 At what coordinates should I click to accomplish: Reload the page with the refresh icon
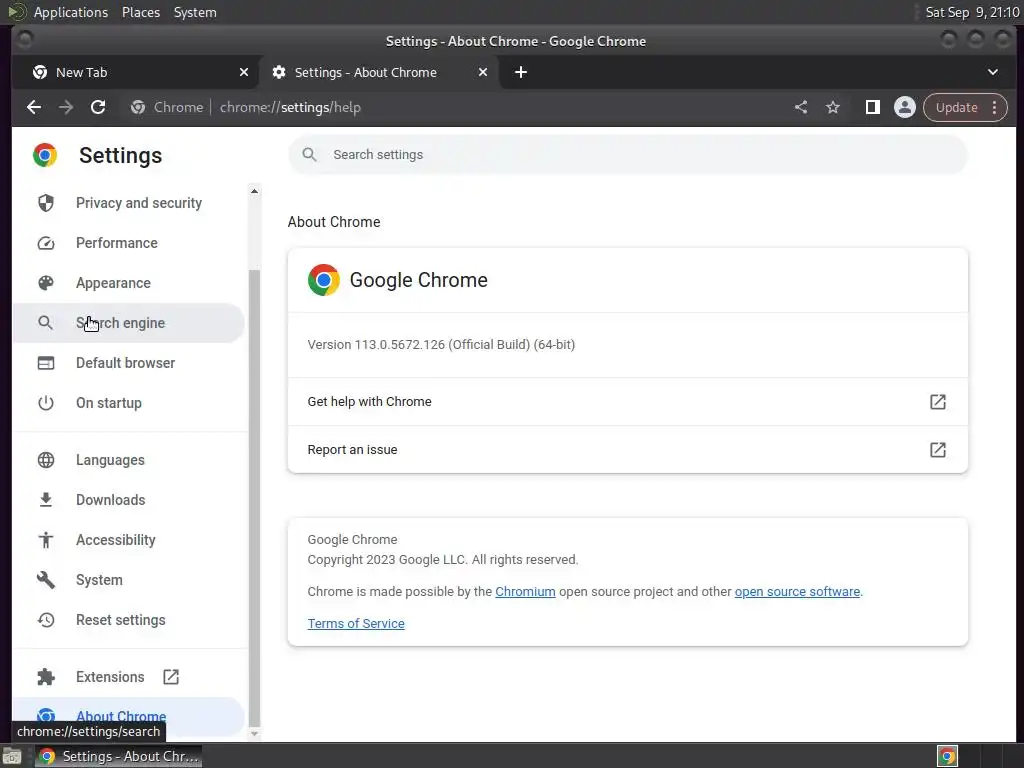click(x=98, y=107)
